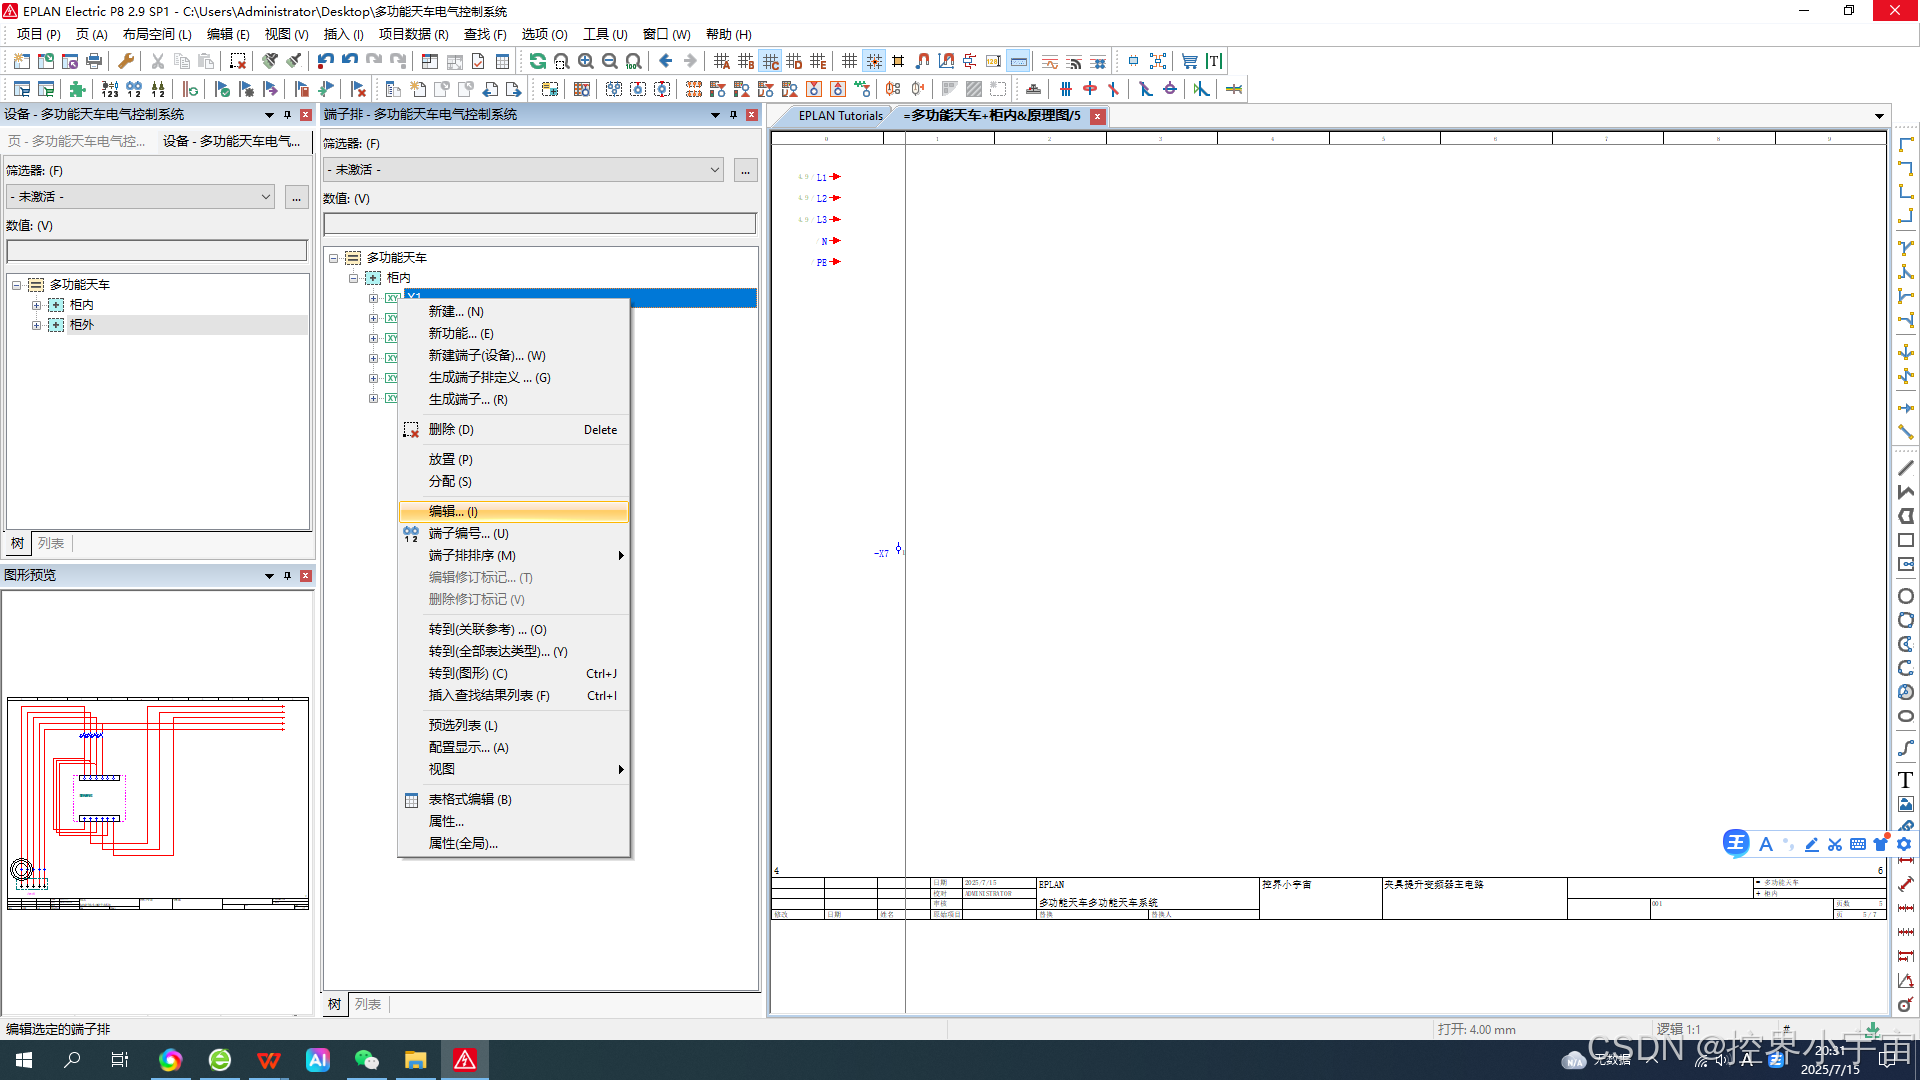Switch to 列表 tab in 设备 panel

coord(51,544)
